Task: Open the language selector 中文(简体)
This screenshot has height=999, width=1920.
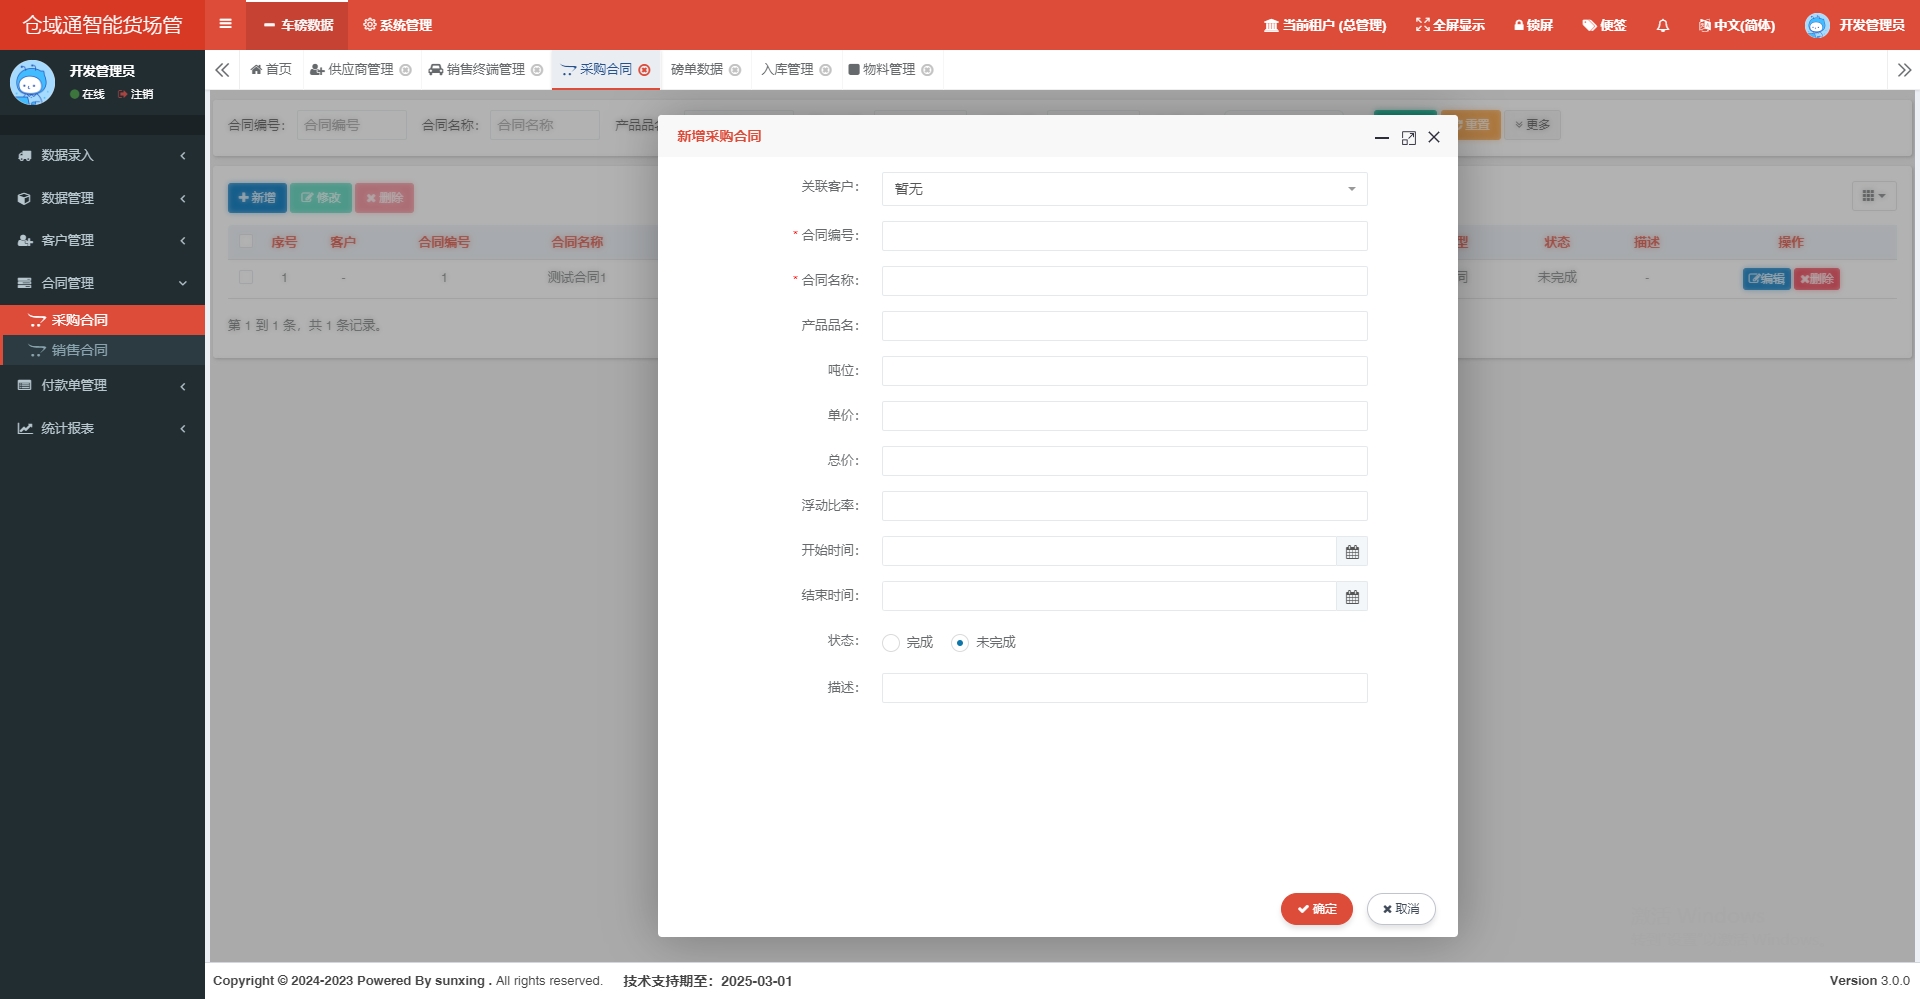Action: click(1737, 25)
